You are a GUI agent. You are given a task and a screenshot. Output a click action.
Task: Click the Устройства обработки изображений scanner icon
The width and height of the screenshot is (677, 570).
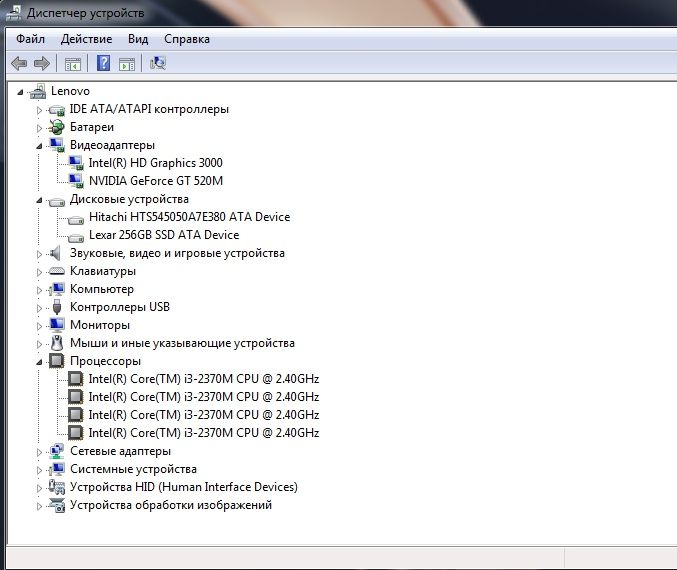point(57,505)
